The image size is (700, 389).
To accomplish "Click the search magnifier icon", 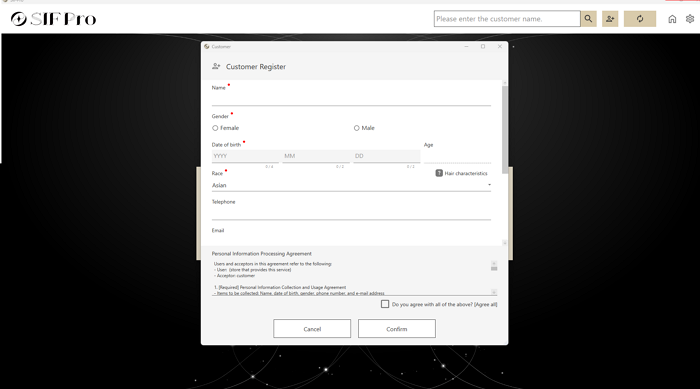I will 588,19.
